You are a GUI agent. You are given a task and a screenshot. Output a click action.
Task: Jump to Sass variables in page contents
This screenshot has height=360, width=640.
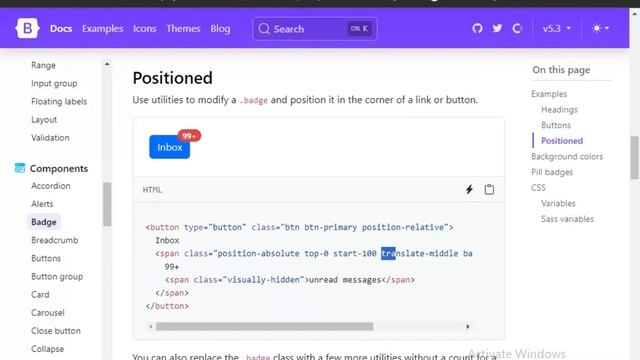pos(567,219)
